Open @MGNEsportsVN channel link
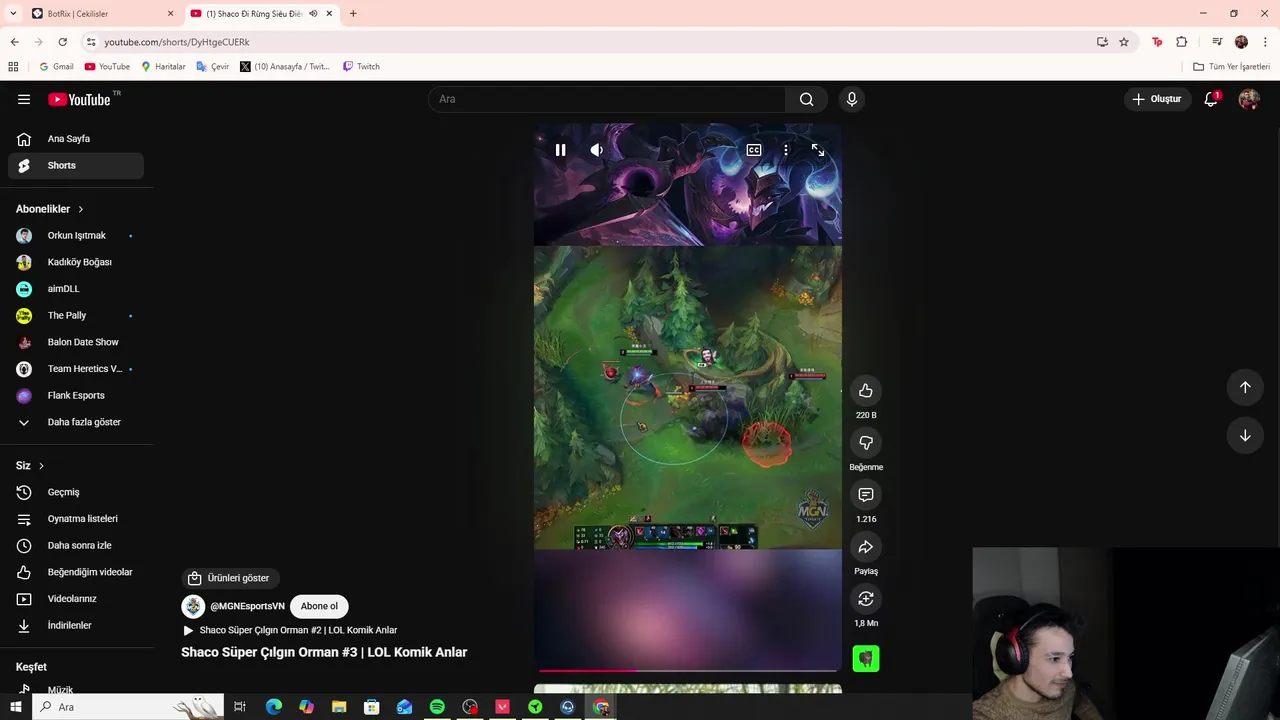The image size is (1280, 720). tap(247, 606)
